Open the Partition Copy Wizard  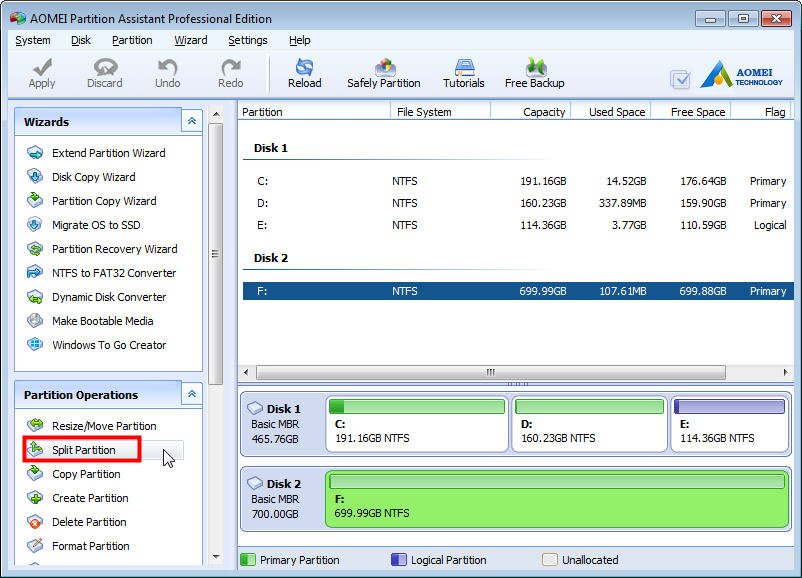pos(104,201)
